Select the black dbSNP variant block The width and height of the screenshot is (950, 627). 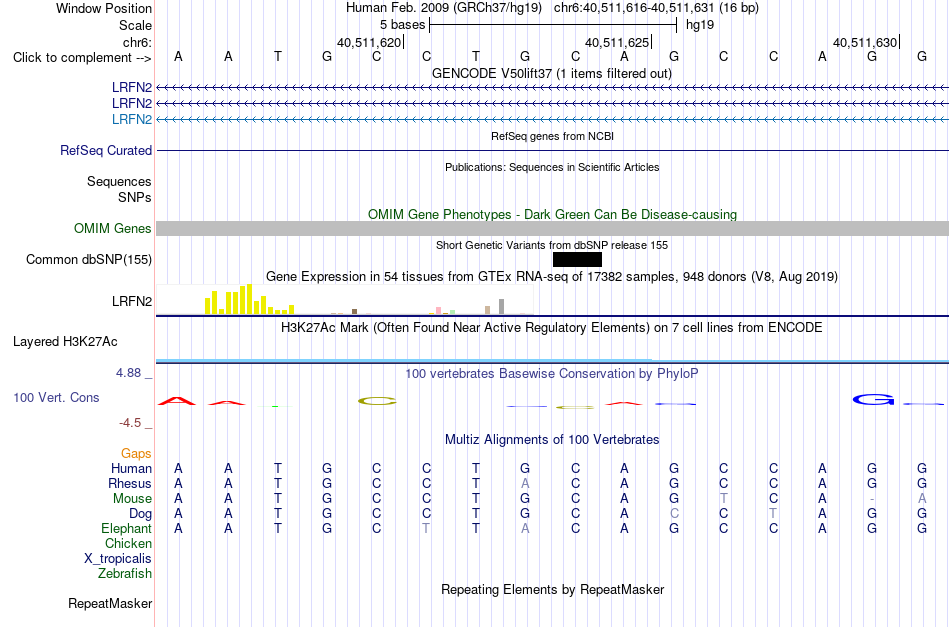577,259
